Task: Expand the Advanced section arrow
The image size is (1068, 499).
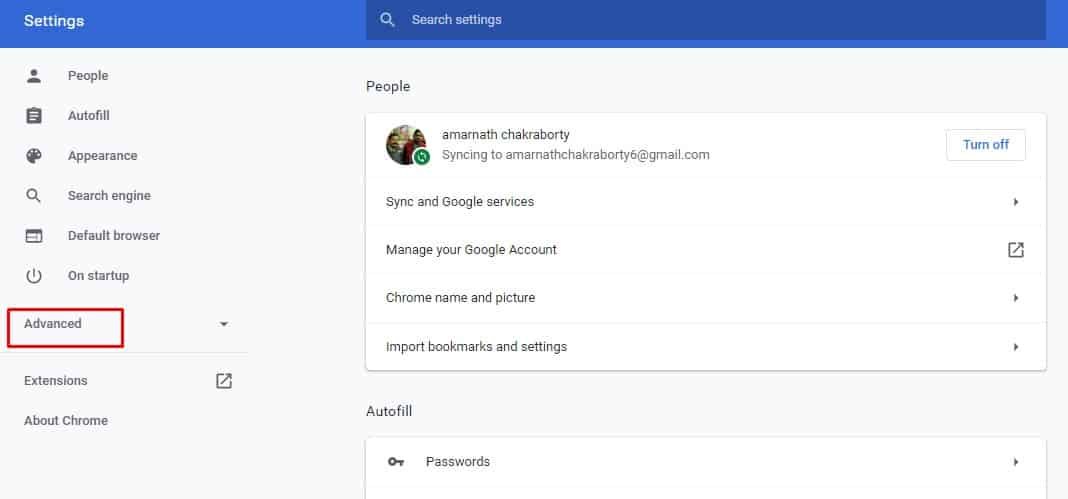Action: 224,324
